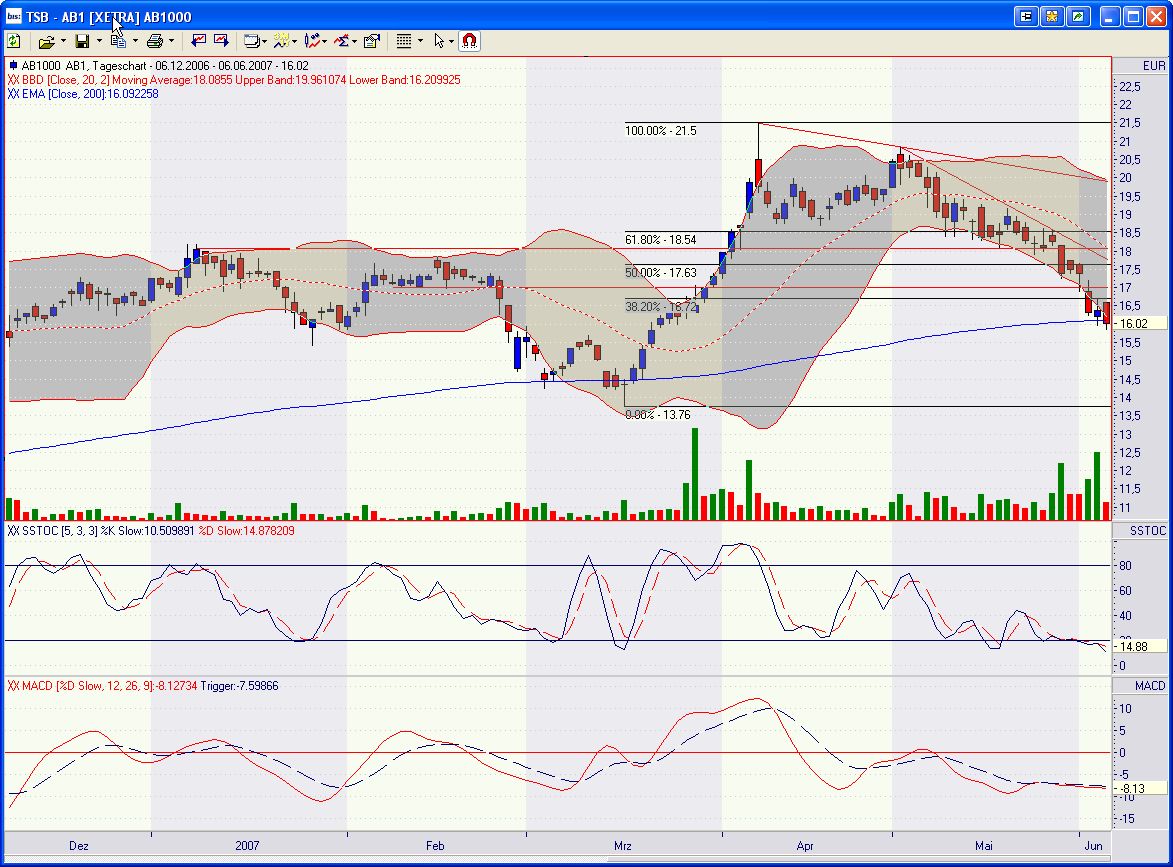Click the connector icon in title bar
The width and height of the screenshot is (1173, 867).
click(x=1026, y=16)
